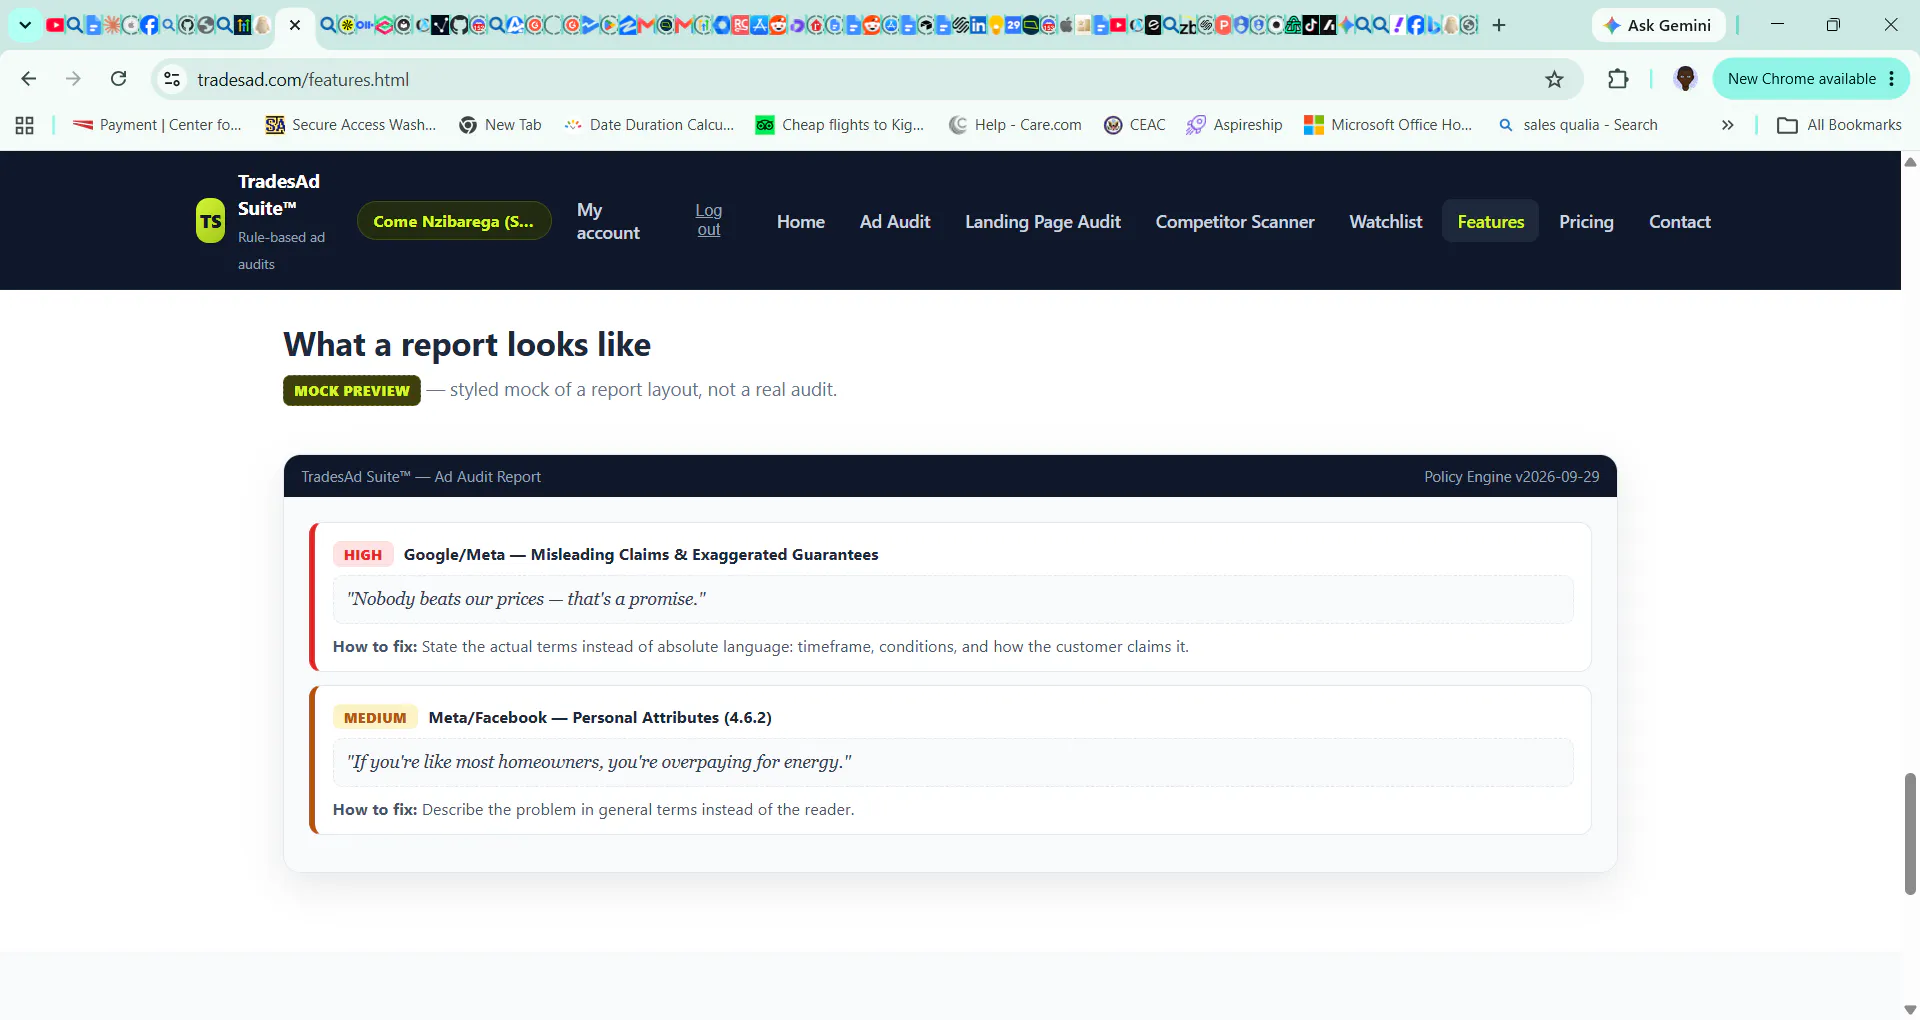Screen dimensions: 1920x1020
Task: Open a new tab with the plus button
Action: 1499,25
